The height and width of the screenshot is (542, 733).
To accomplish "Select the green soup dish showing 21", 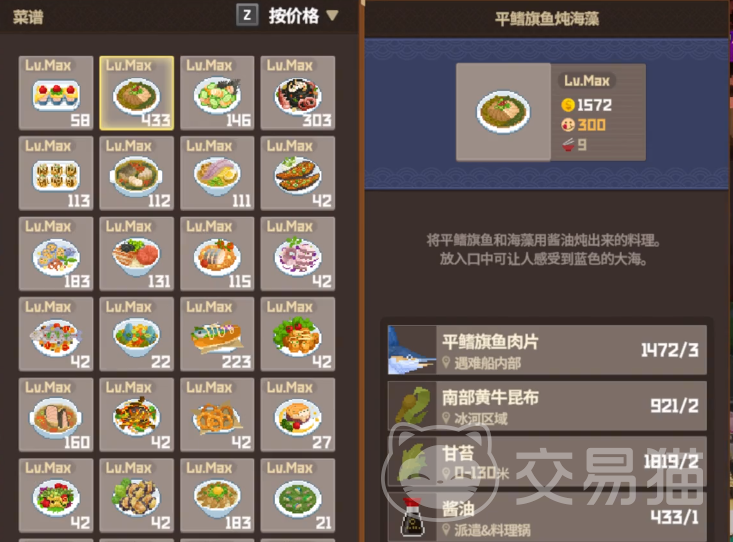I will 298,495.
